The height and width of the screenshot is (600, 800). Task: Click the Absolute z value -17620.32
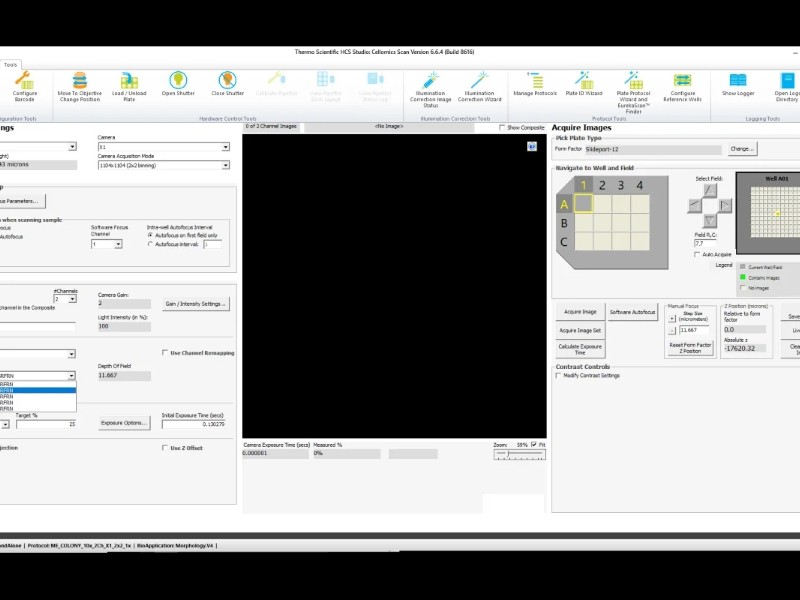(744, 348)
